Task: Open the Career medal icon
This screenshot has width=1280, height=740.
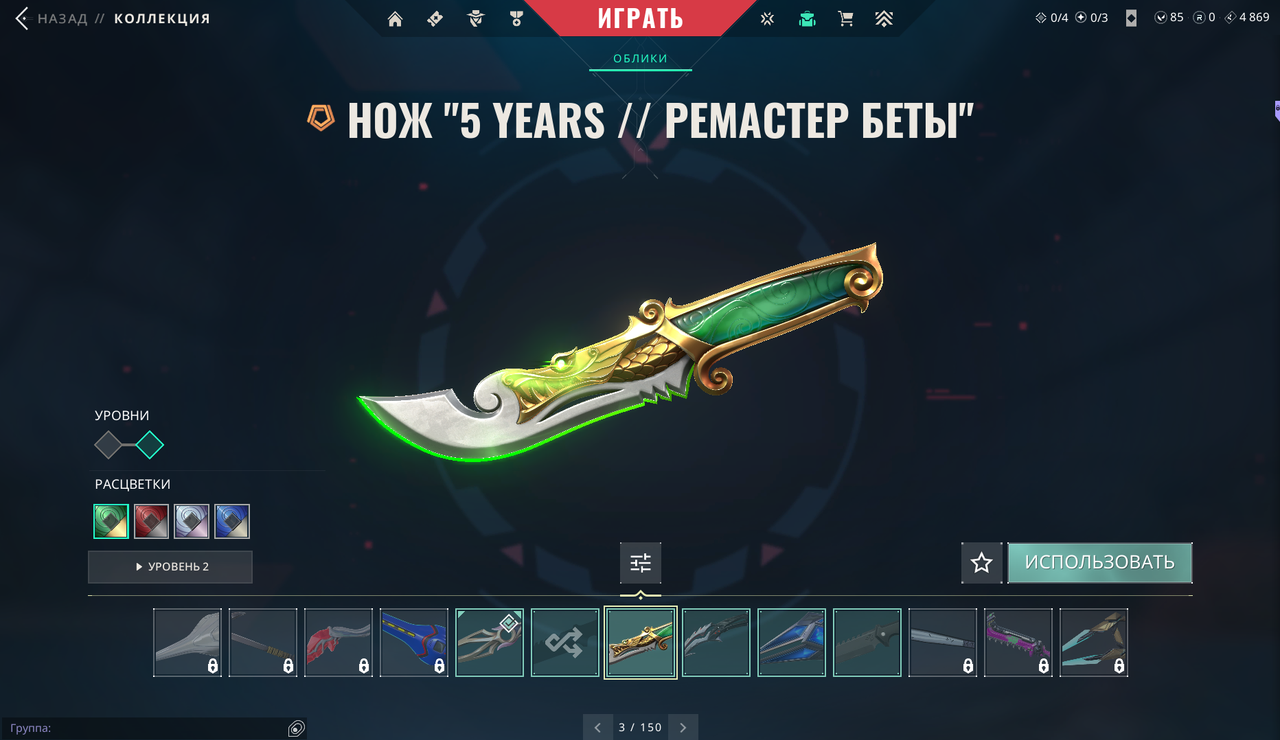Action: (x=517, y=18)
